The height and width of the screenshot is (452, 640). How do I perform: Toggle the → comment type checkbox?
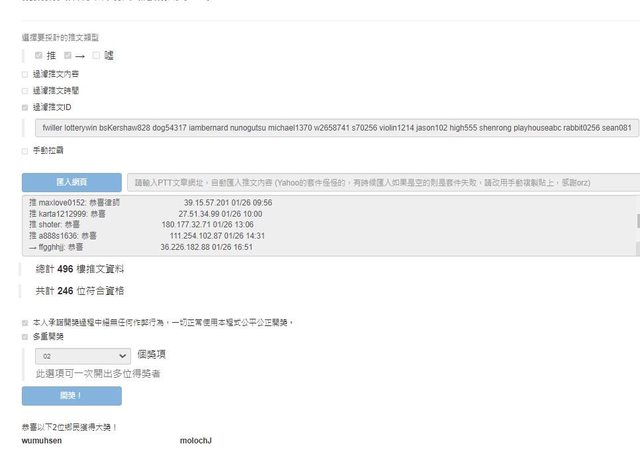[68, 56]
